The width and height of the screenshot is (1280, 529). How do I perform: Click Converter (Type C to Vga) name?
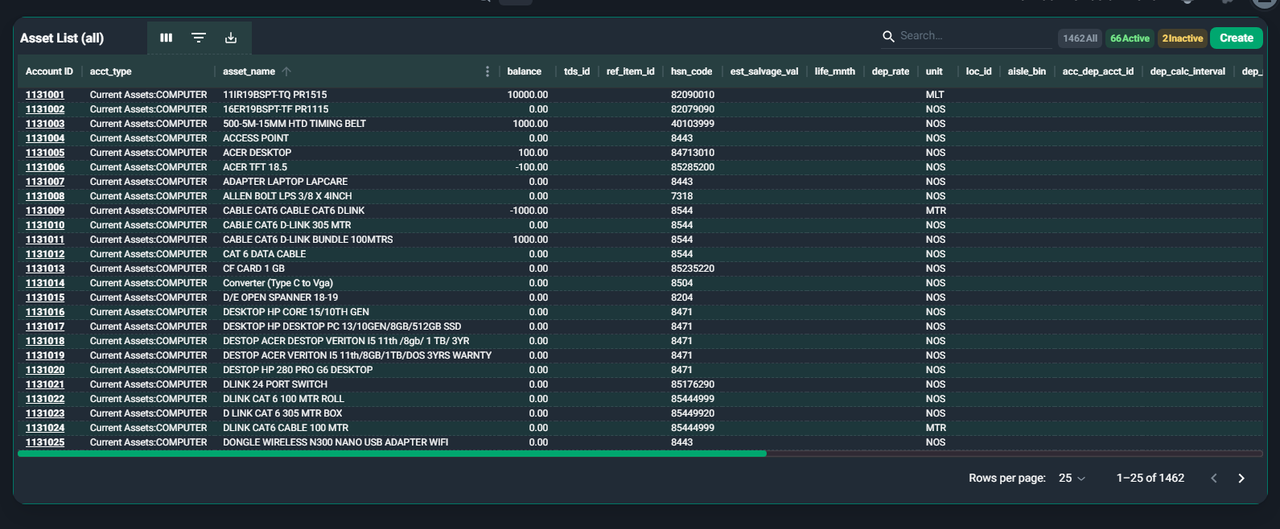pyautogui.click(x=278, y=283)
